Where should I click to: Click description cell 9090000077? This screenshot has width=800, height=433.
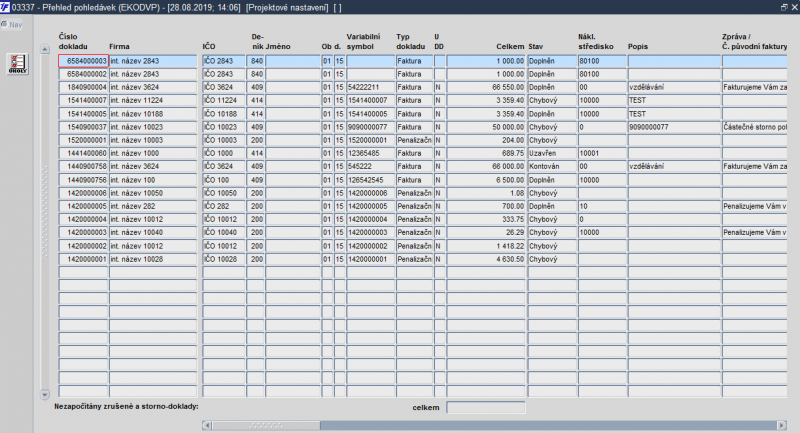(x=674, y=127)
